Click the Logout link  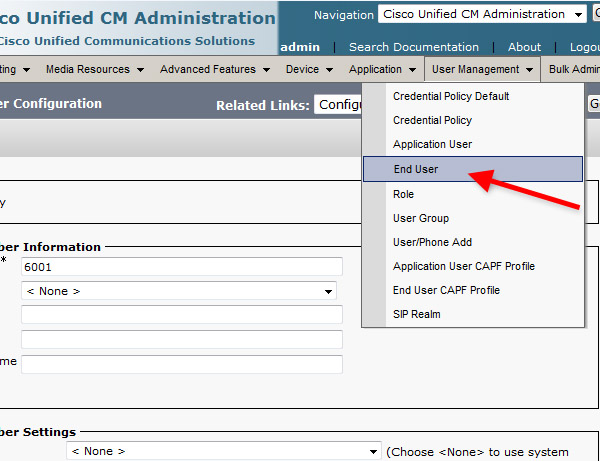coord(585,47)
